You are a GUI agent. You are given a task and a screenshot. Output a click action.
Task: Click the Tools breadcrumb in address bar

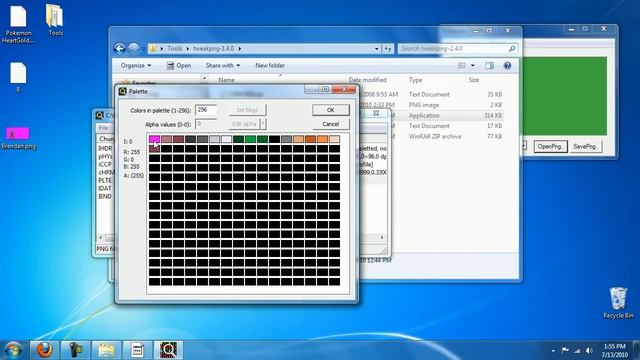pyautogui.click(x=175, y=49)
